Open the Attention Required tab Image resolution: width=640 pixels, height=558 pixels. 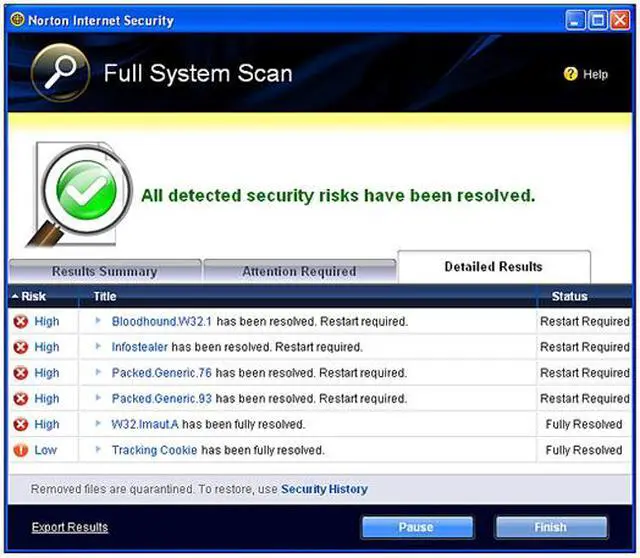(299, 271)
